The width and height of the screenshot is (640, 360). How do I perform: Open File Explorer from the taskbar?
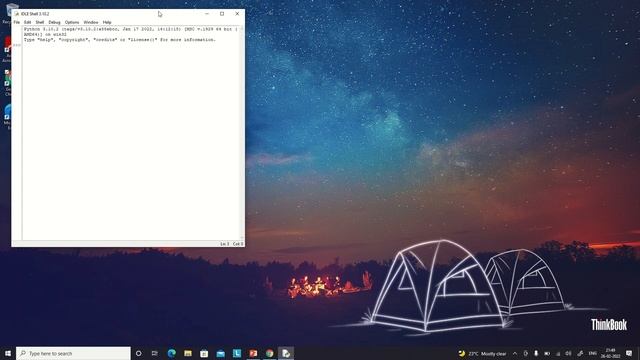pyautogui.click(x=188, y=353)
